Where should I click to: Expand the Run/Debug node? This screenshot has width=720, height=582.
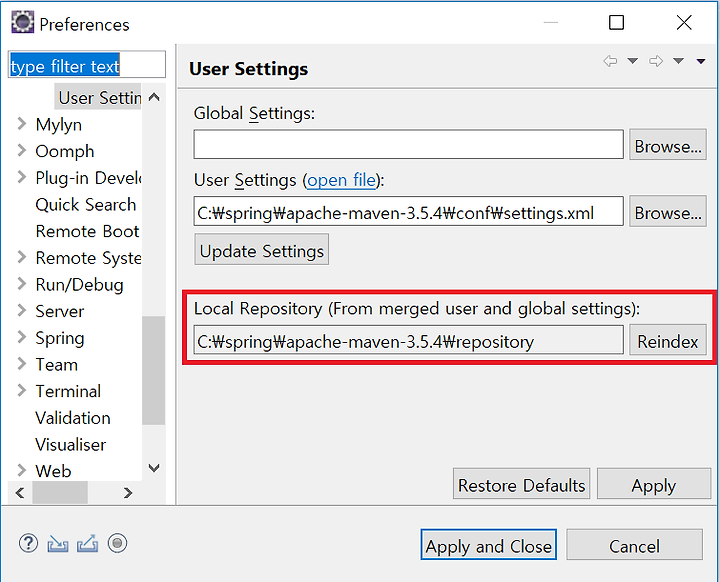(21, 283)
